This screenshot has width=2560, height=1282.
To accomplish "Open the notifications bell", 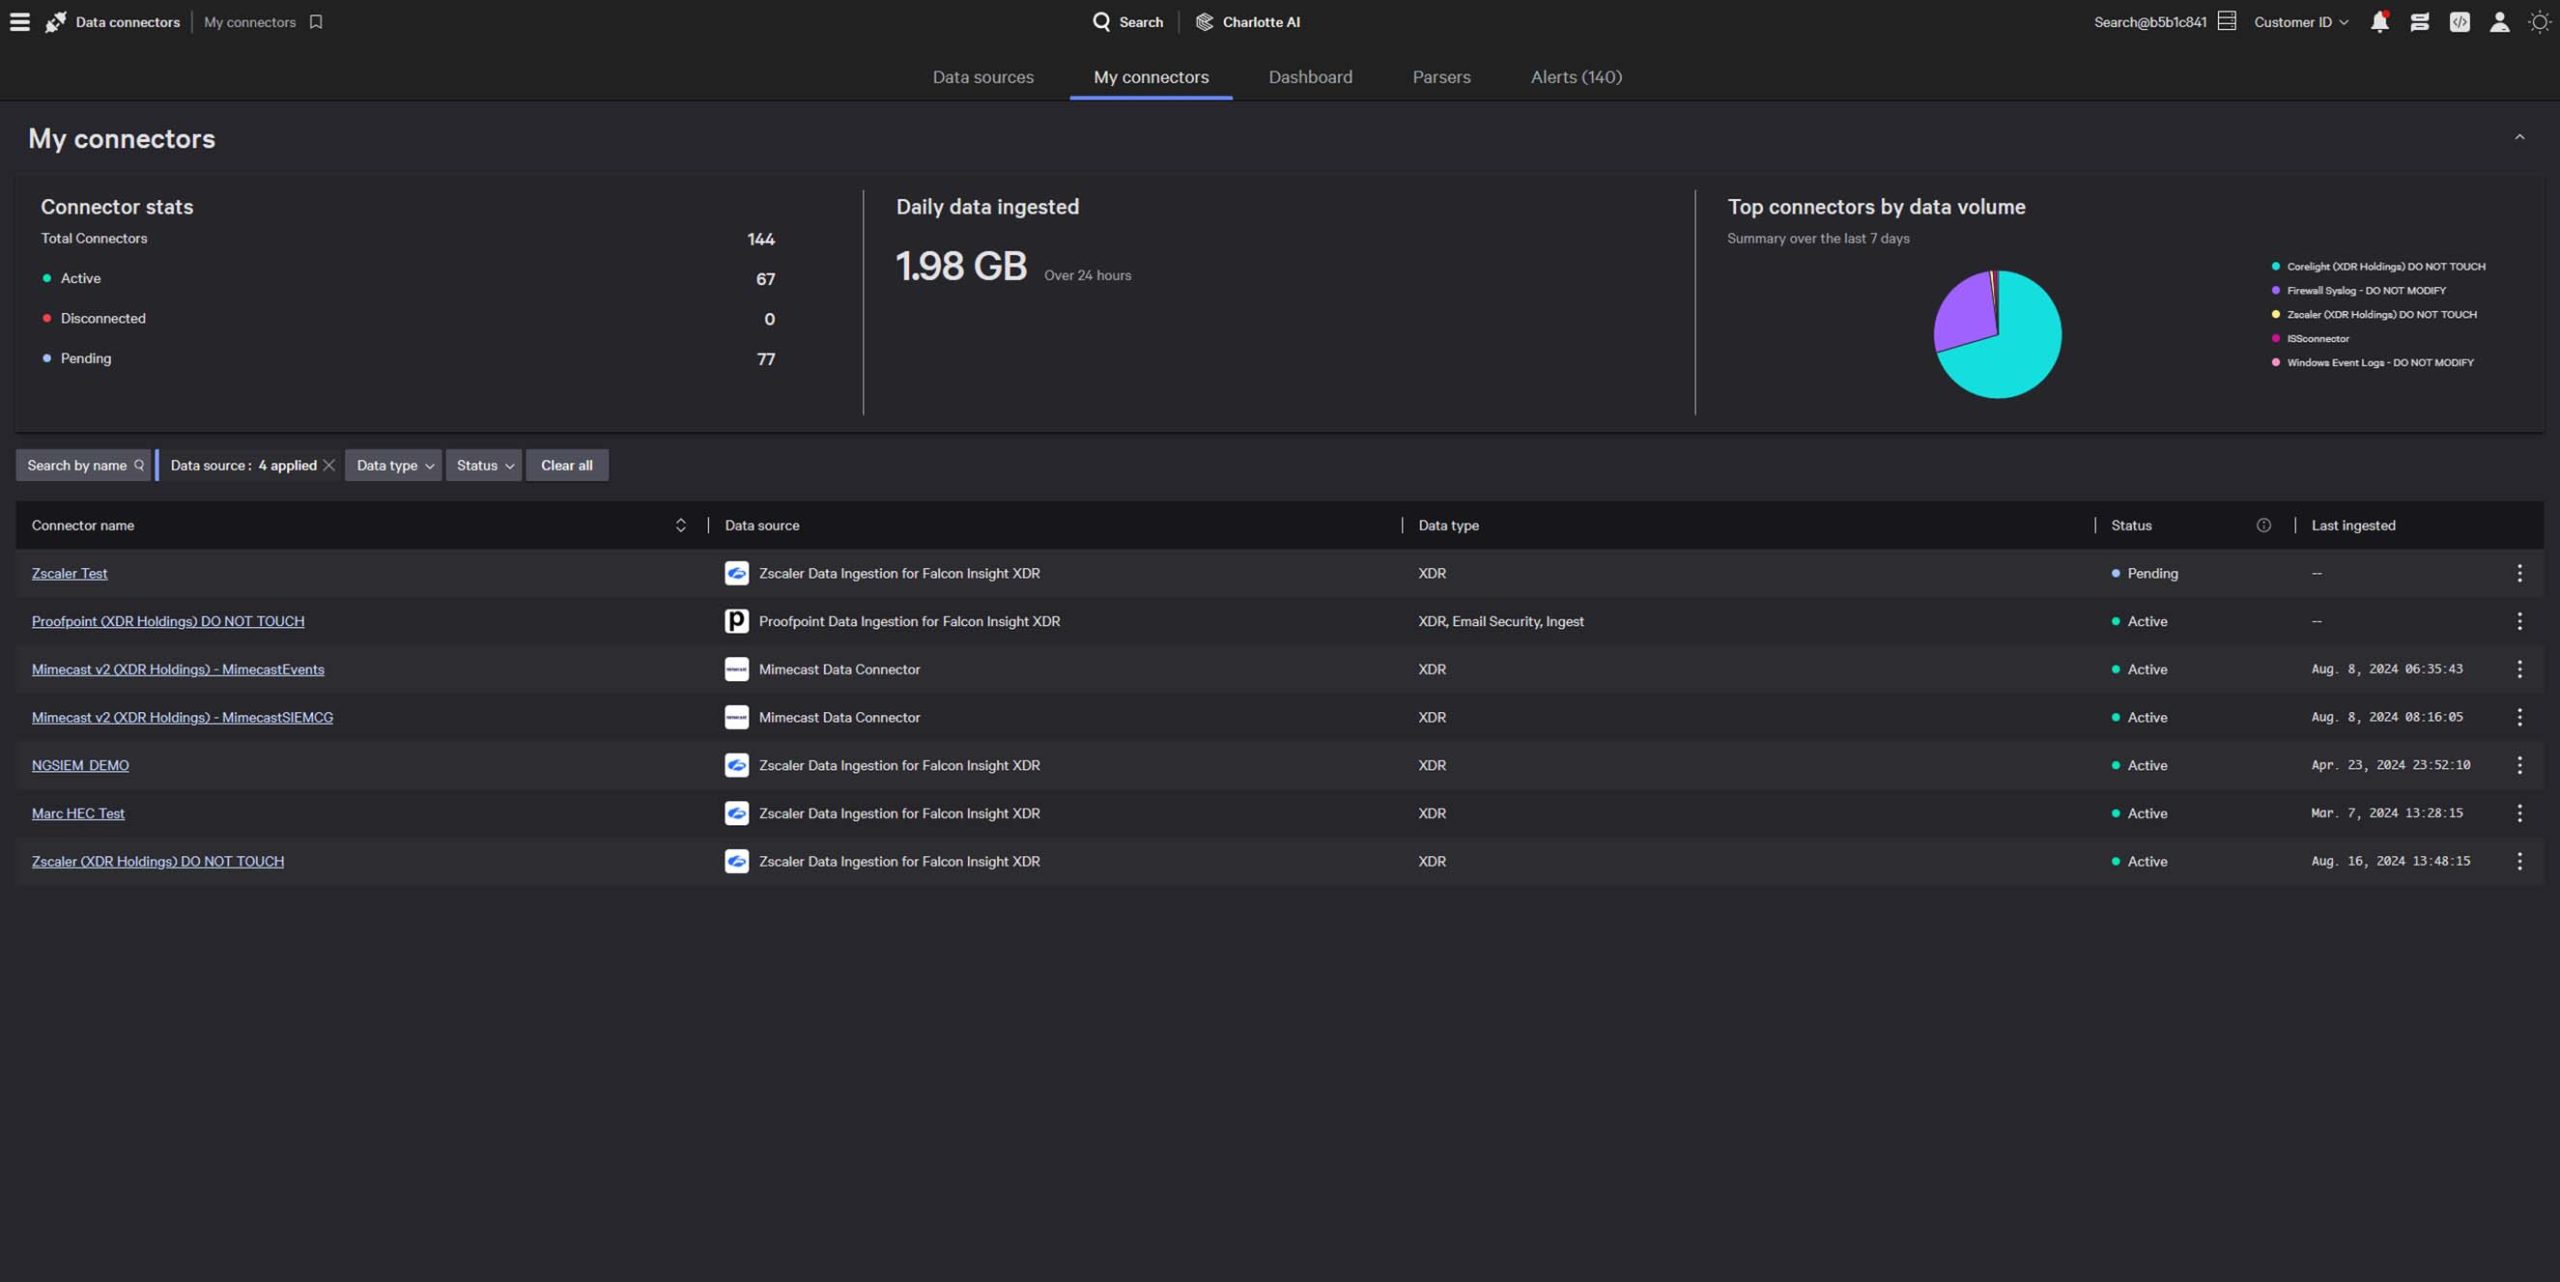I will [x=2380, y=22].
